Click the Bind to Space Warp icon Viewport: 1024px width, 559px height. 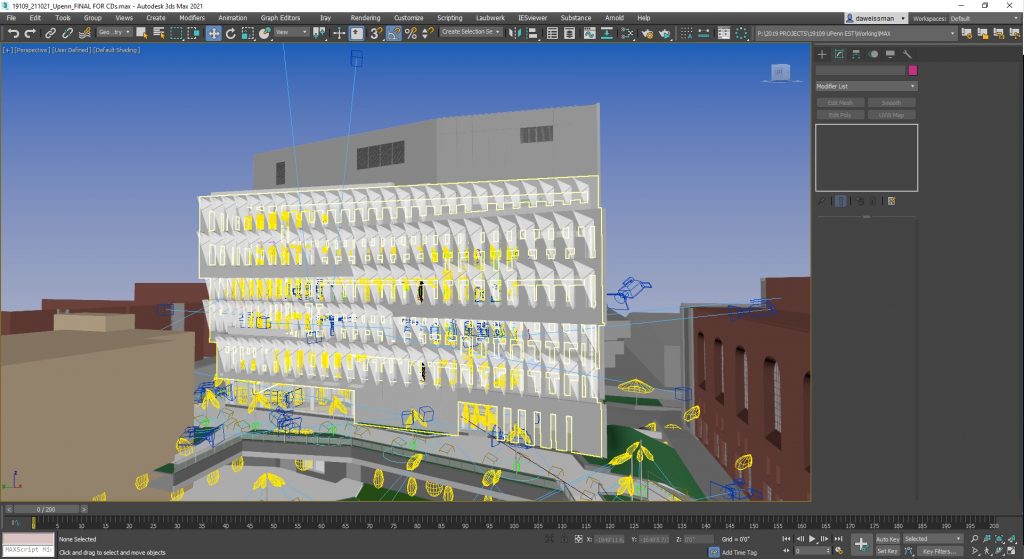pyautogui.click(x=84, y=33)
